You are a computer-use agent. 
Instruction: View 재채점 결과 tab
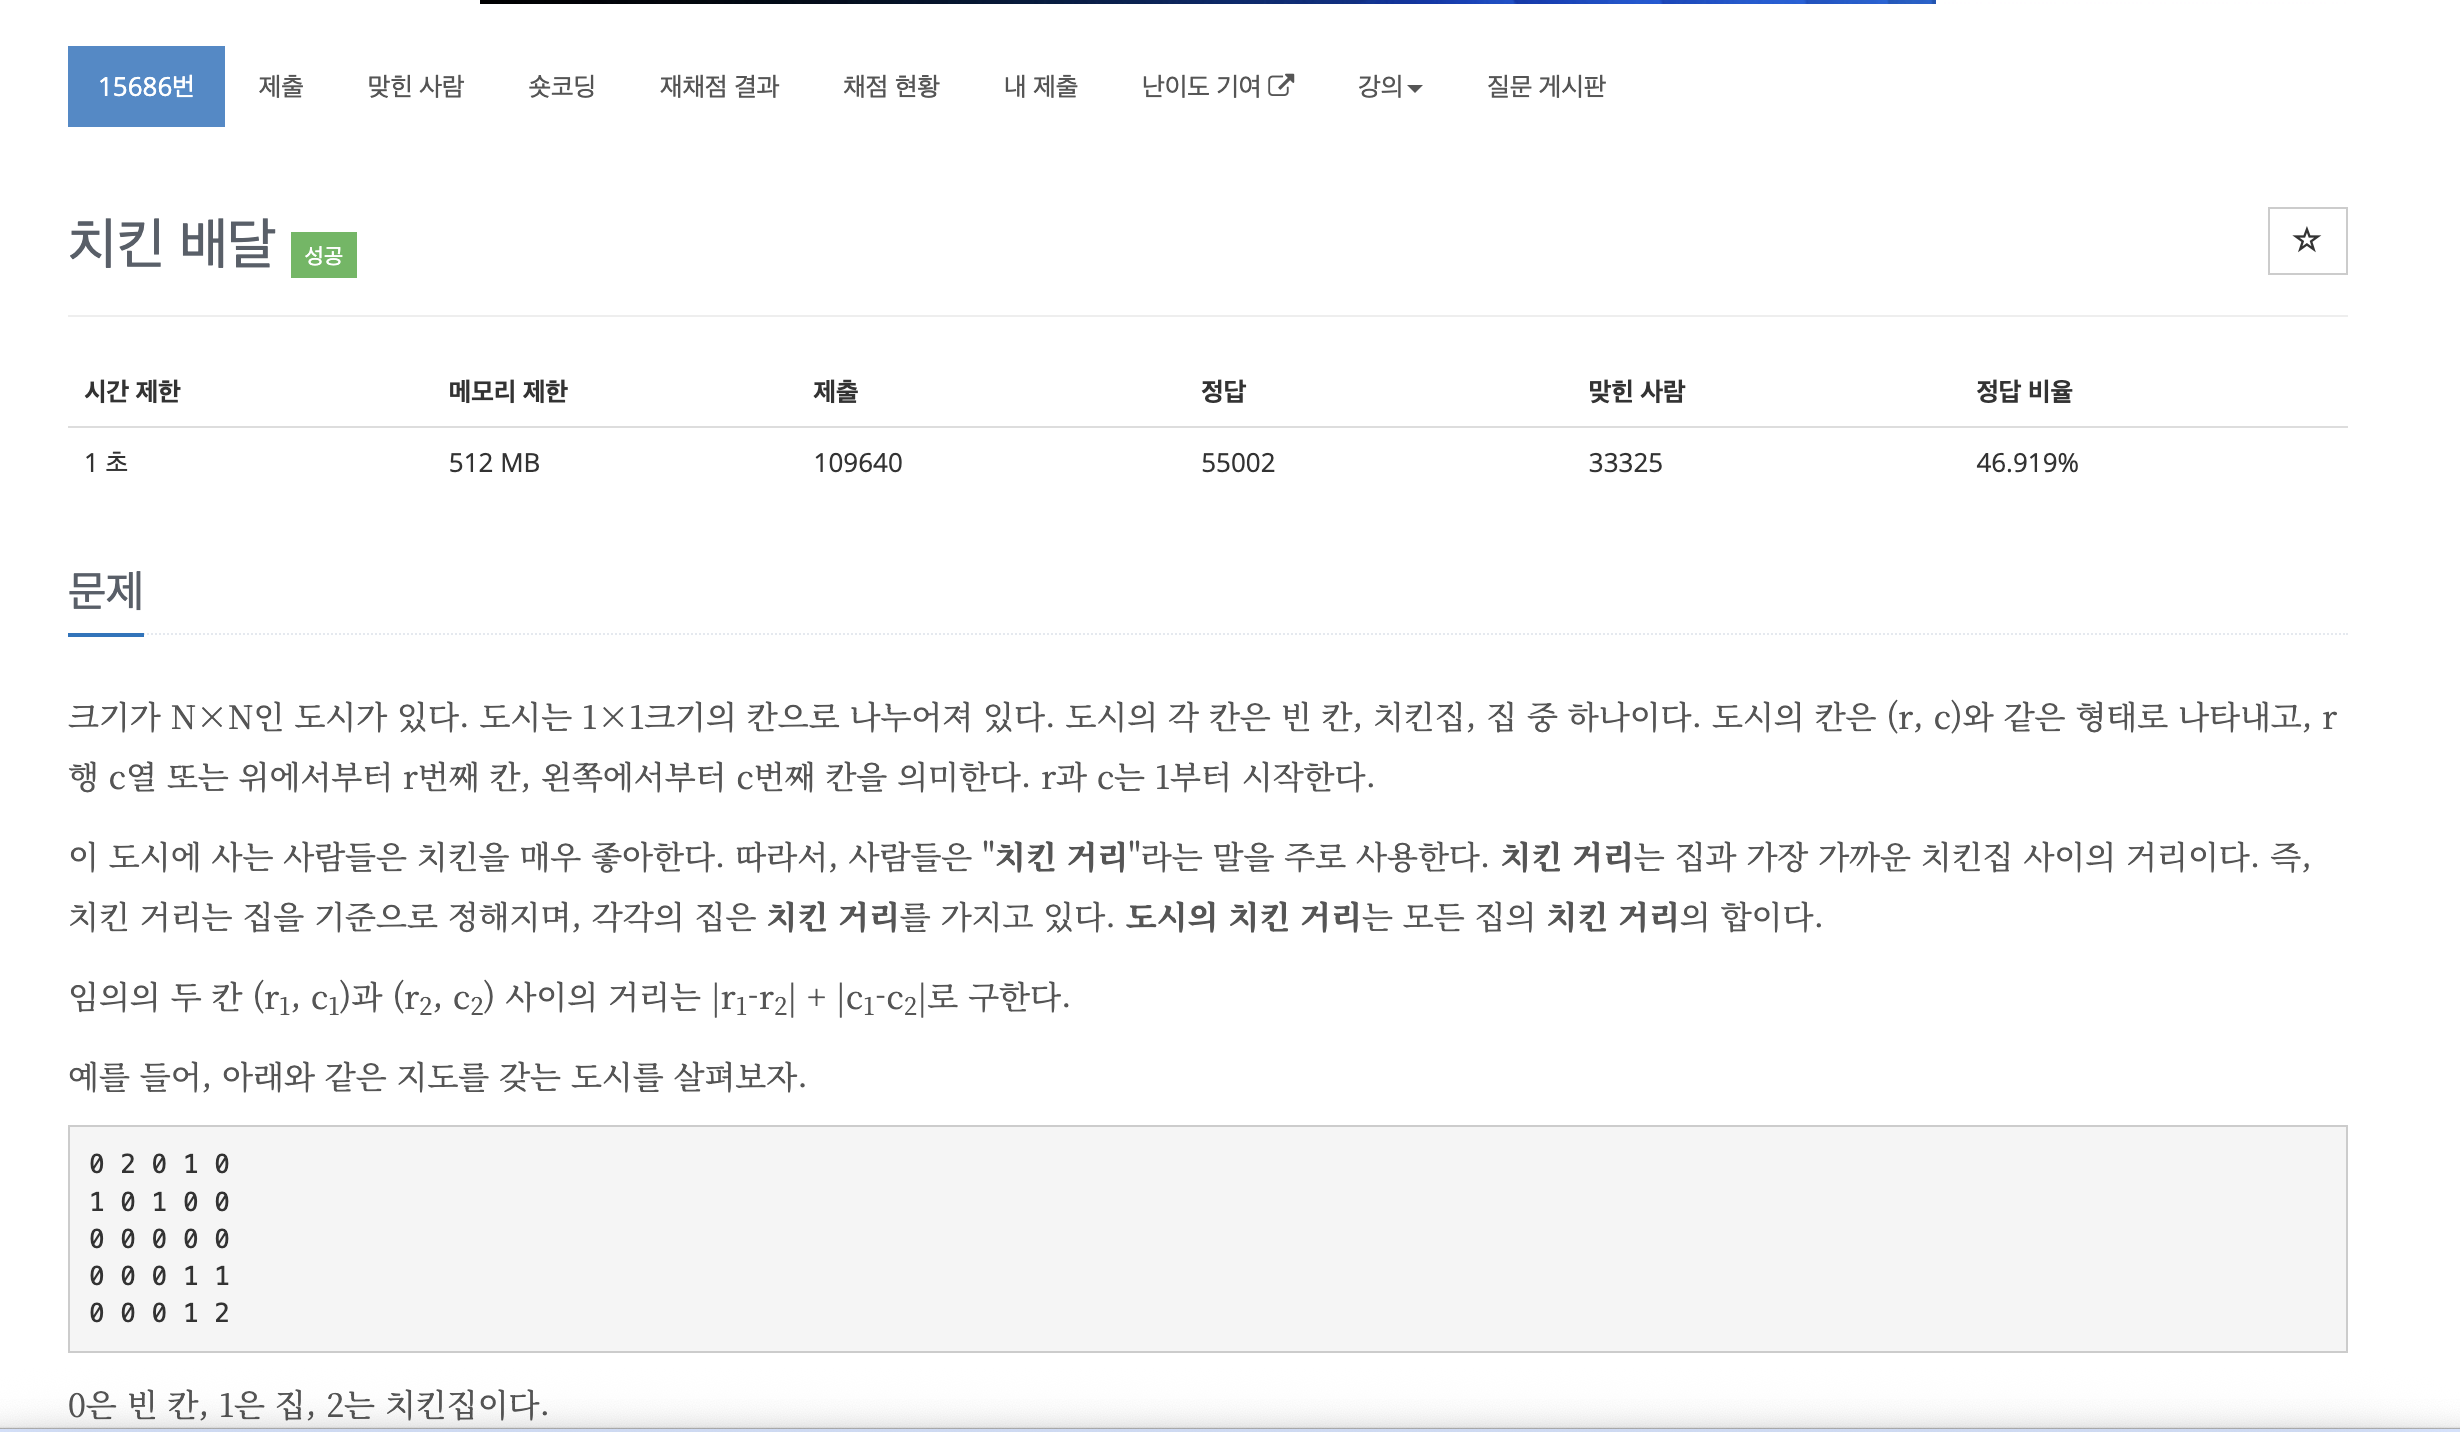pyautogui.click(x=719, y=87)
